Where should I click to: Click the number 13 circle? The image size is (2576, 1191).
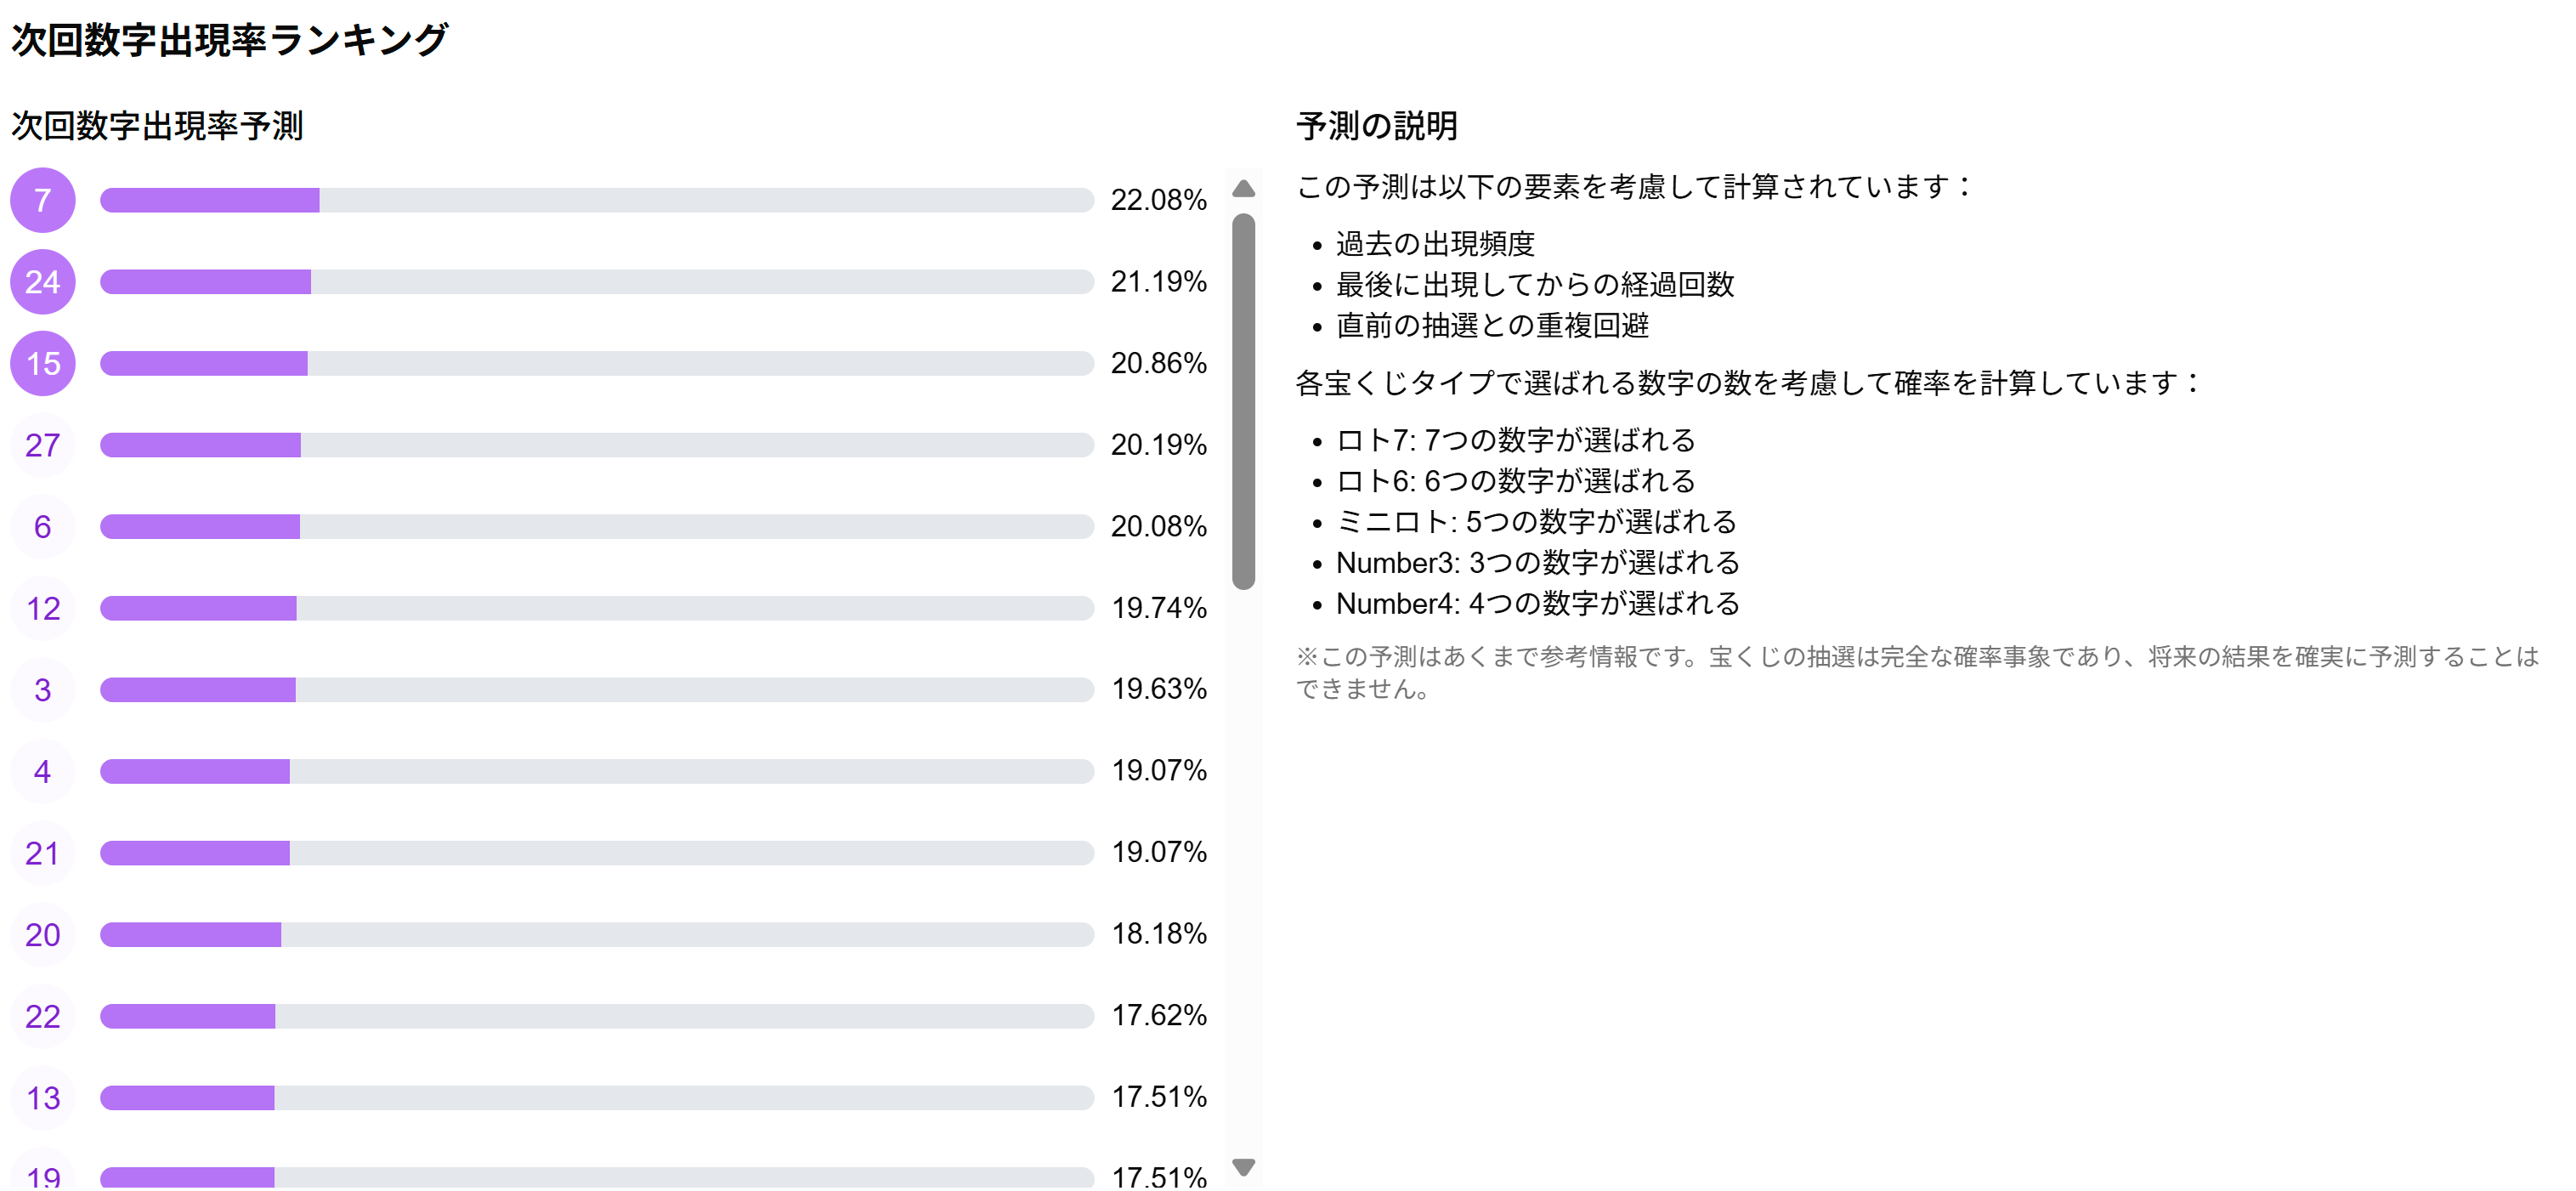pos(42,1098)
